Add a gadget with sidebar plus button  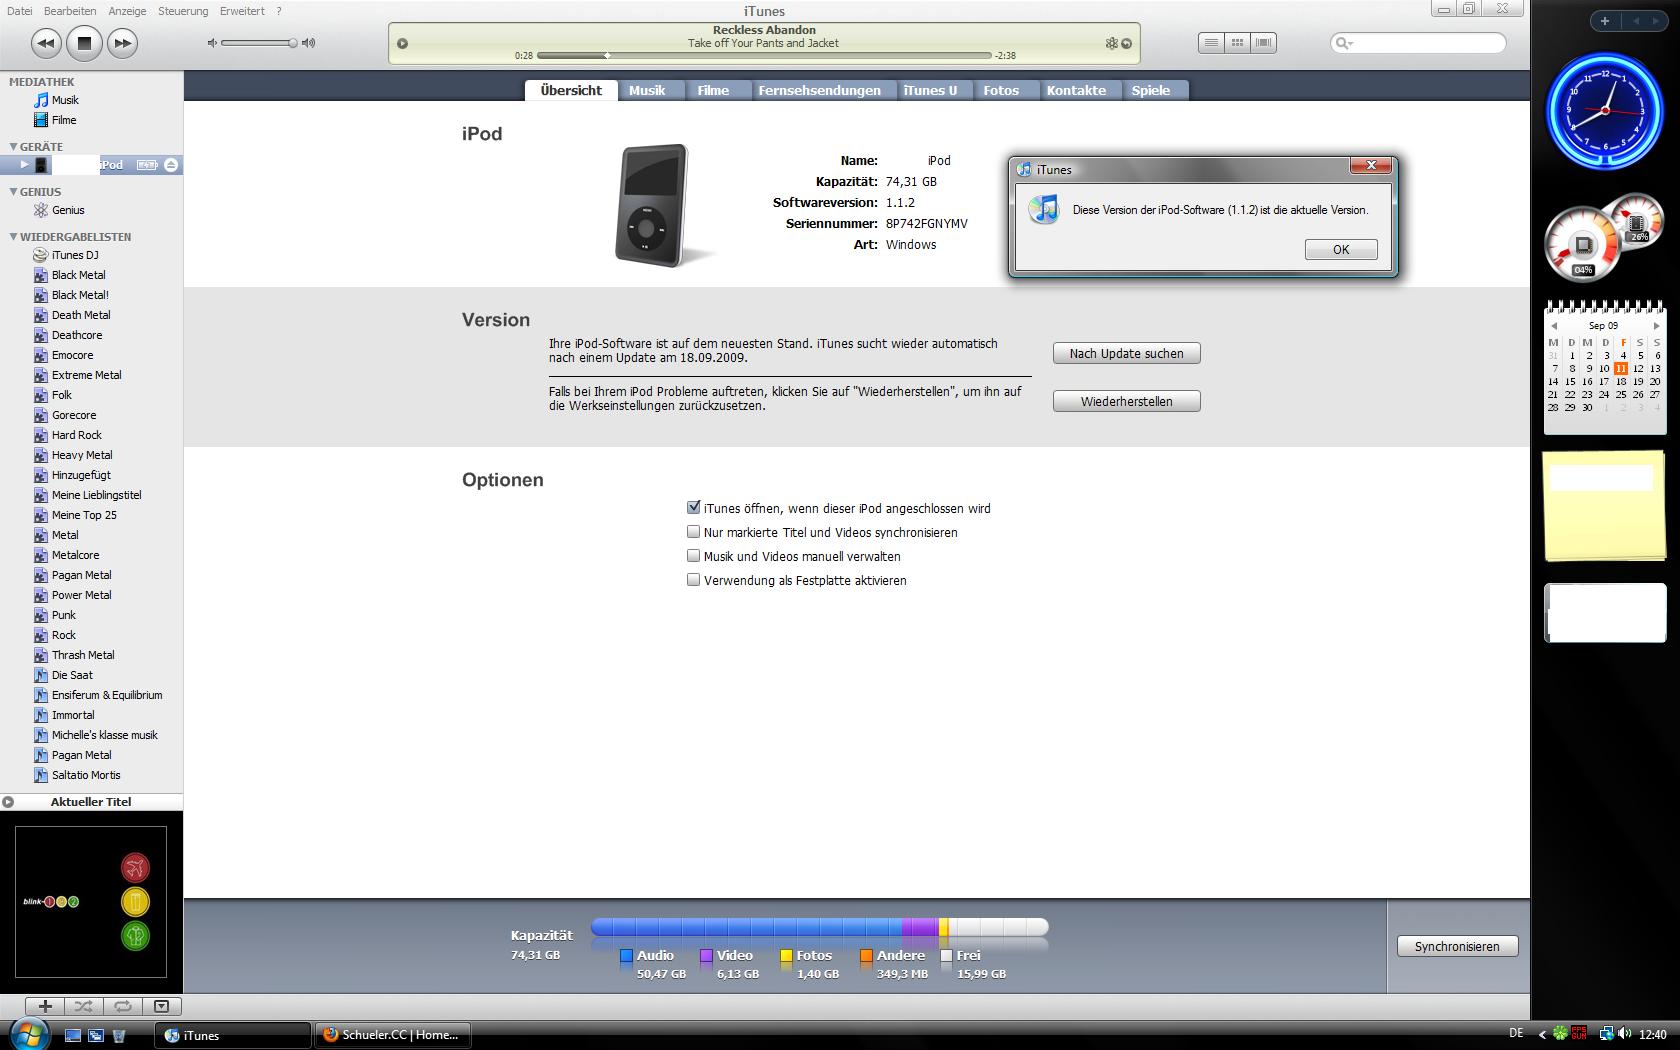coord(1604,21)
